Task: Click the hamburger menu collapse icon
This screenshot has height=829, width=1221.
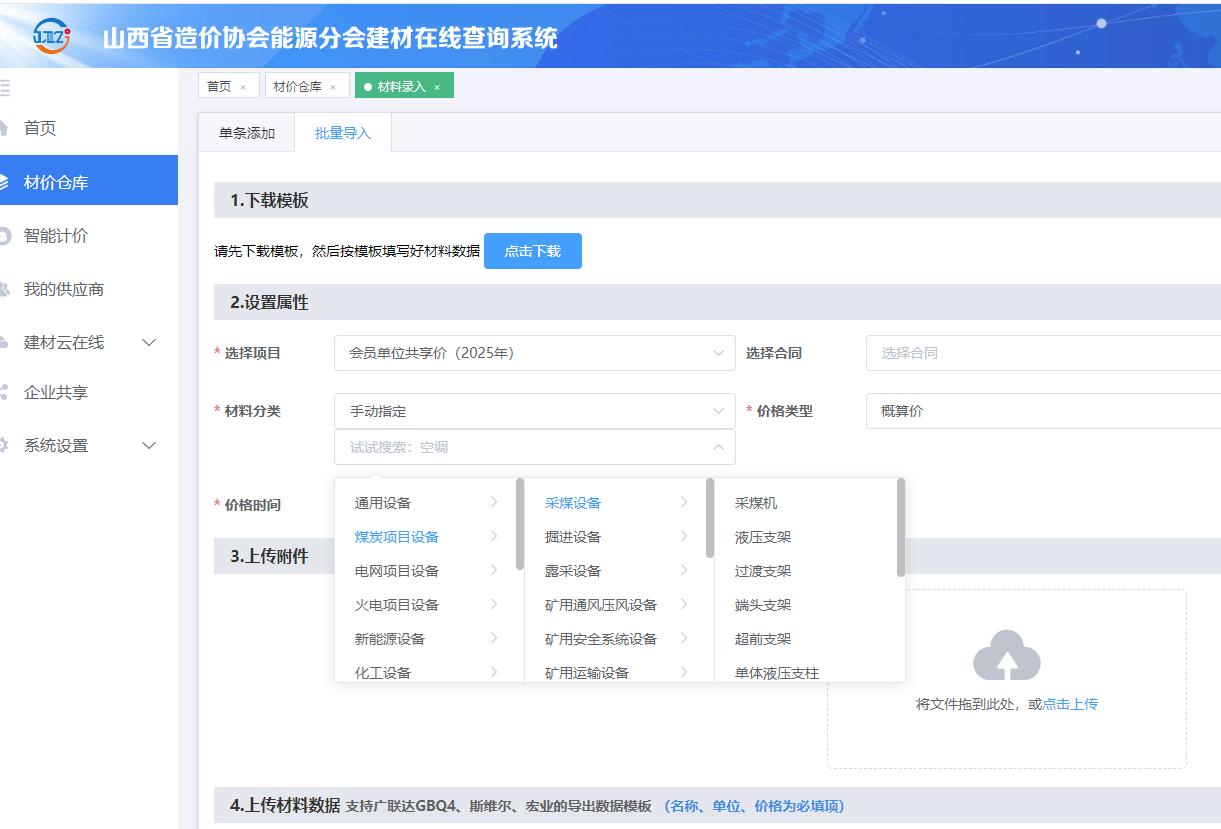Action: click(x=5, y=87)
